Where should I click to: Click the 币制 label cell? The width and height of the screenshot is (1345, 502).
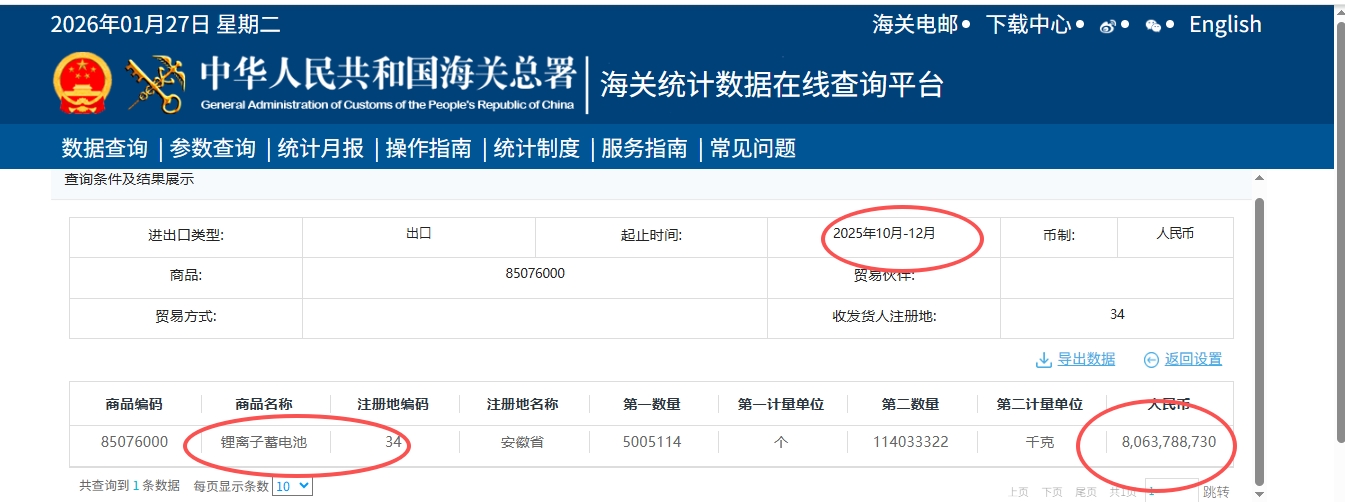tap(1058, 236)
